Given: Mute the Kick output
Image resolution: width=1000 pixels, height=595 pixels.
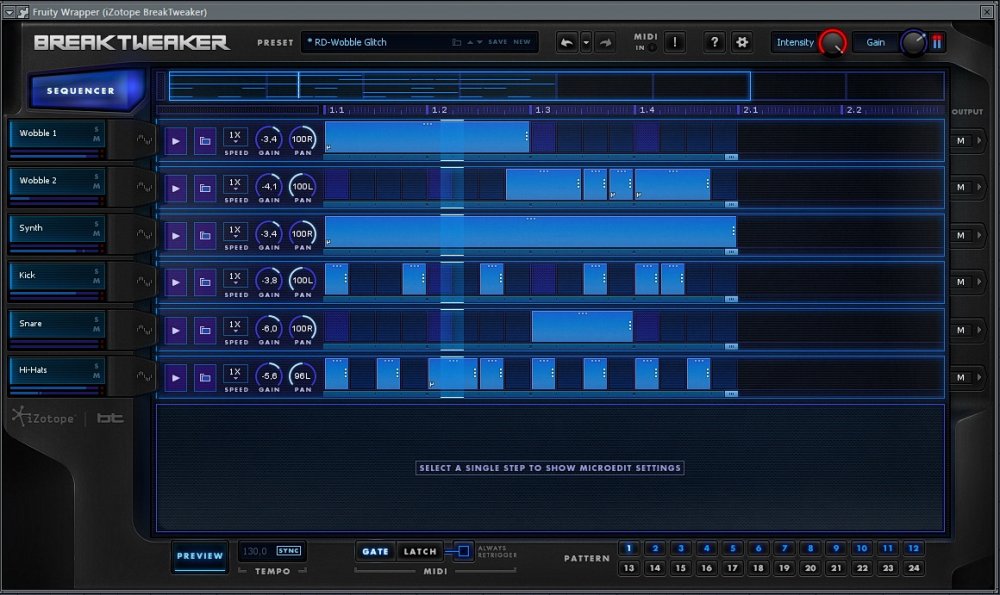Looking at the screenshot, I should [x=960, y=282].
